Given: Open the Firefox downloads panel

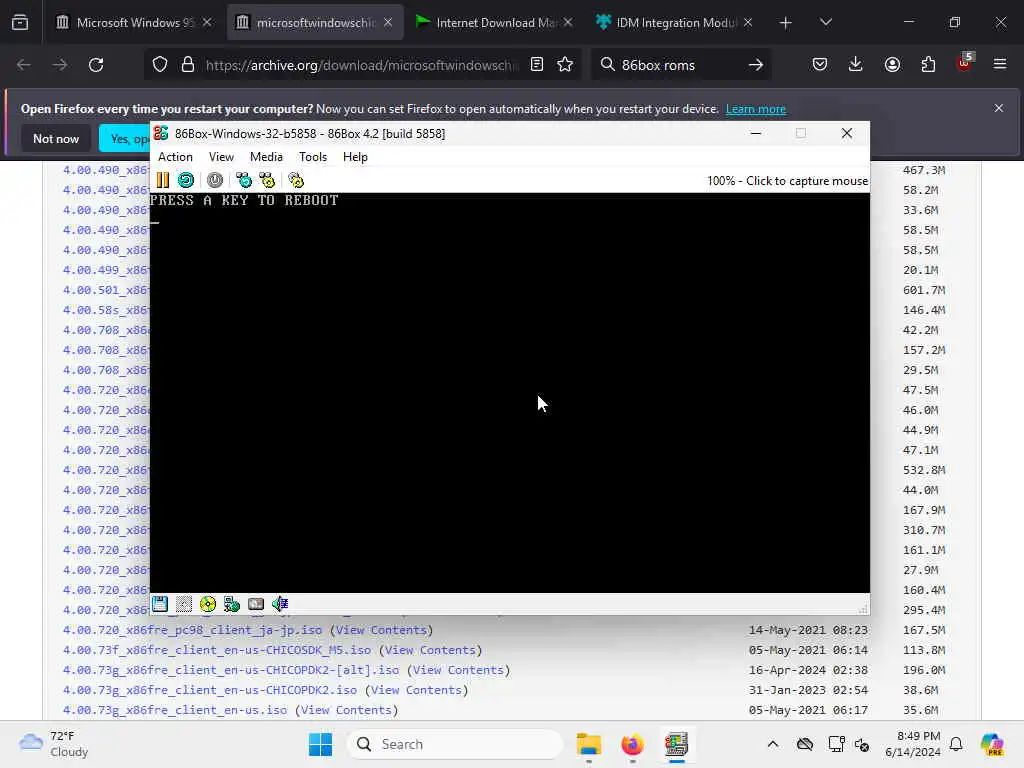Looking at the screenshot, I should [856, 65].
